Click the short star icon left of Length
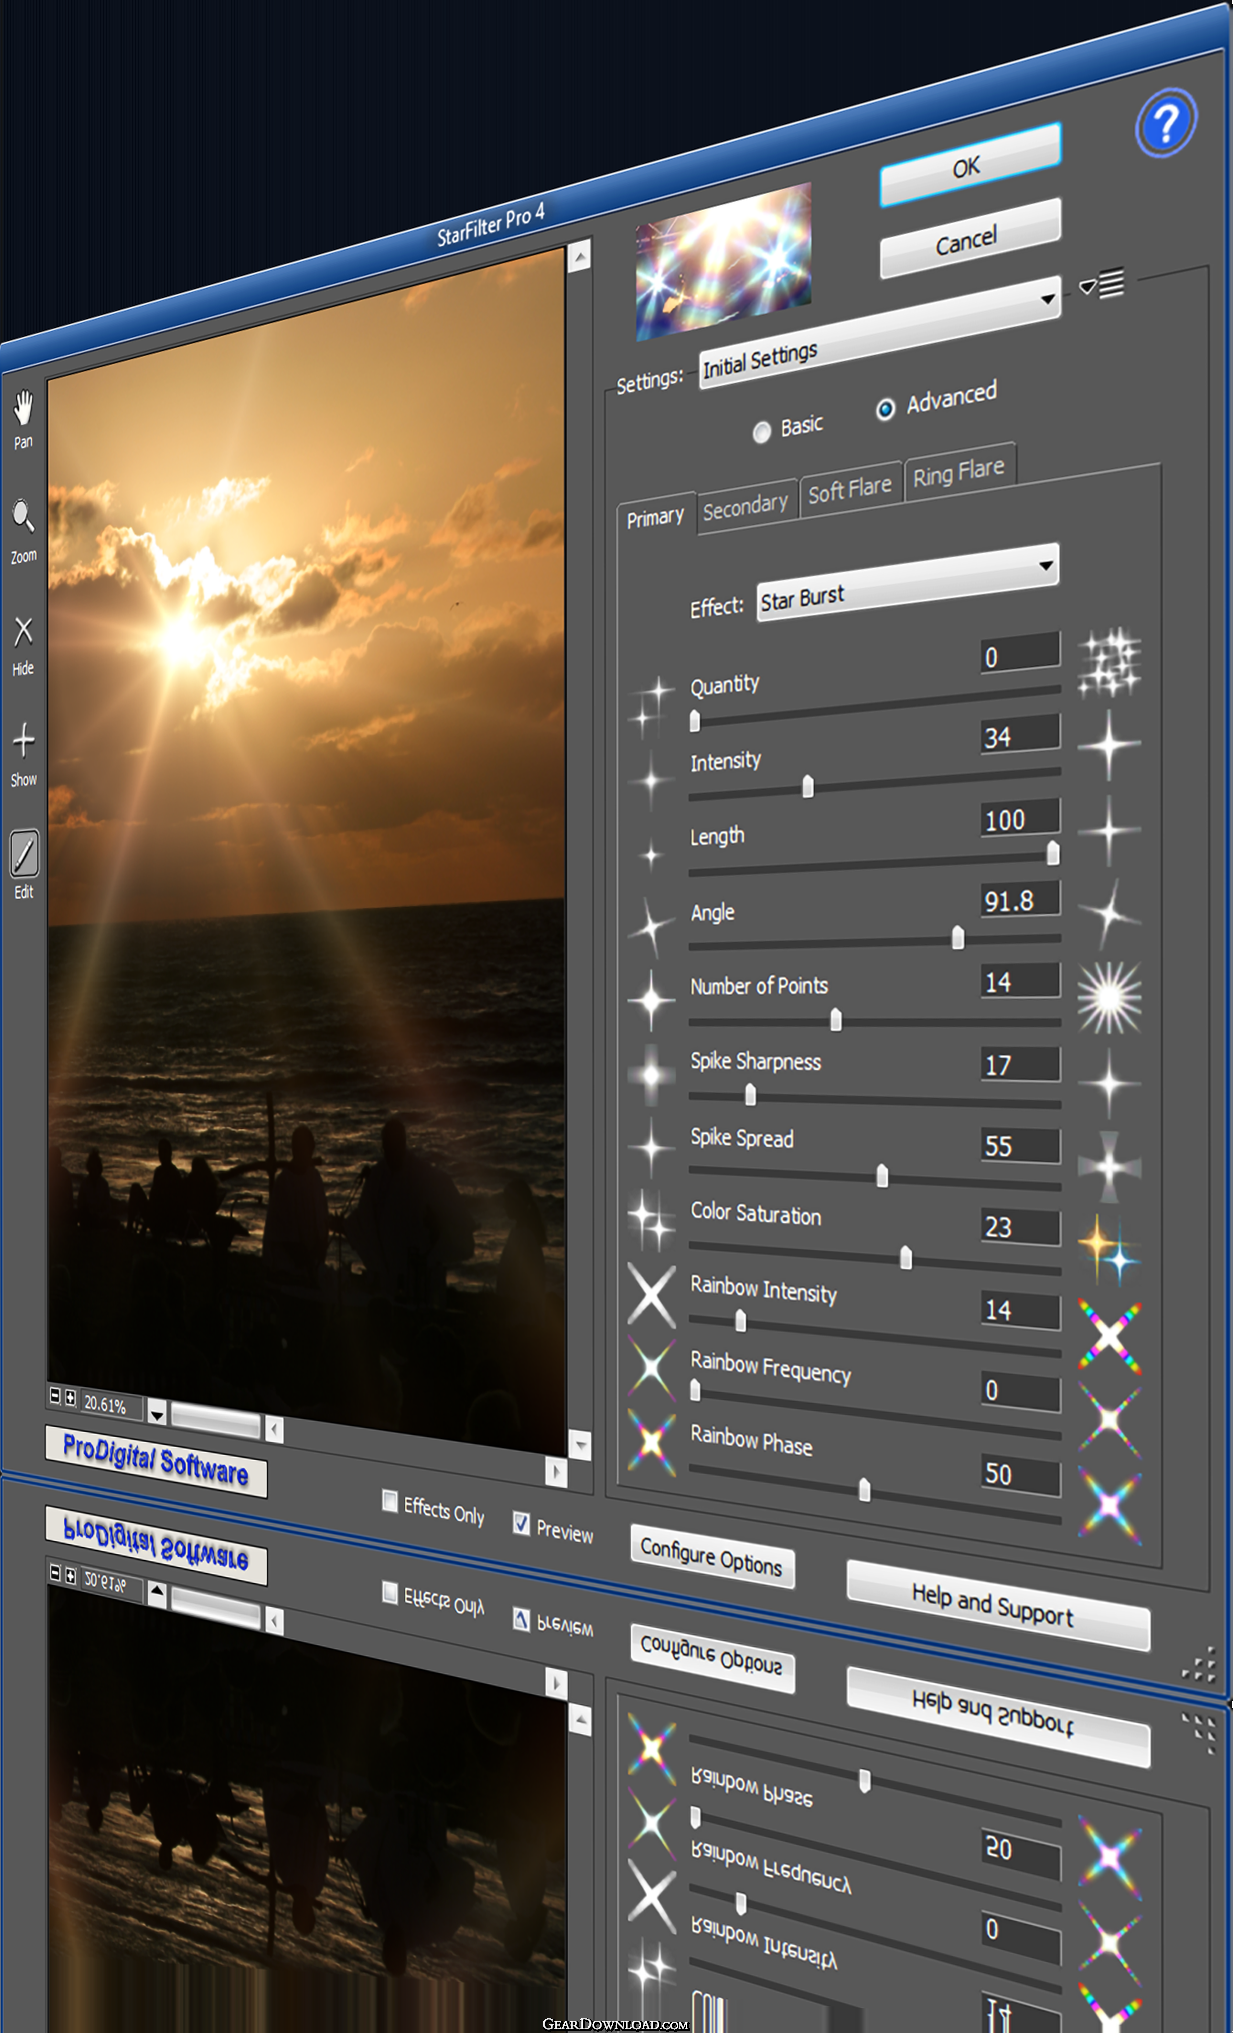Image resolution: width=1233 pixels, height=2033 pixels. pos(651,855)
